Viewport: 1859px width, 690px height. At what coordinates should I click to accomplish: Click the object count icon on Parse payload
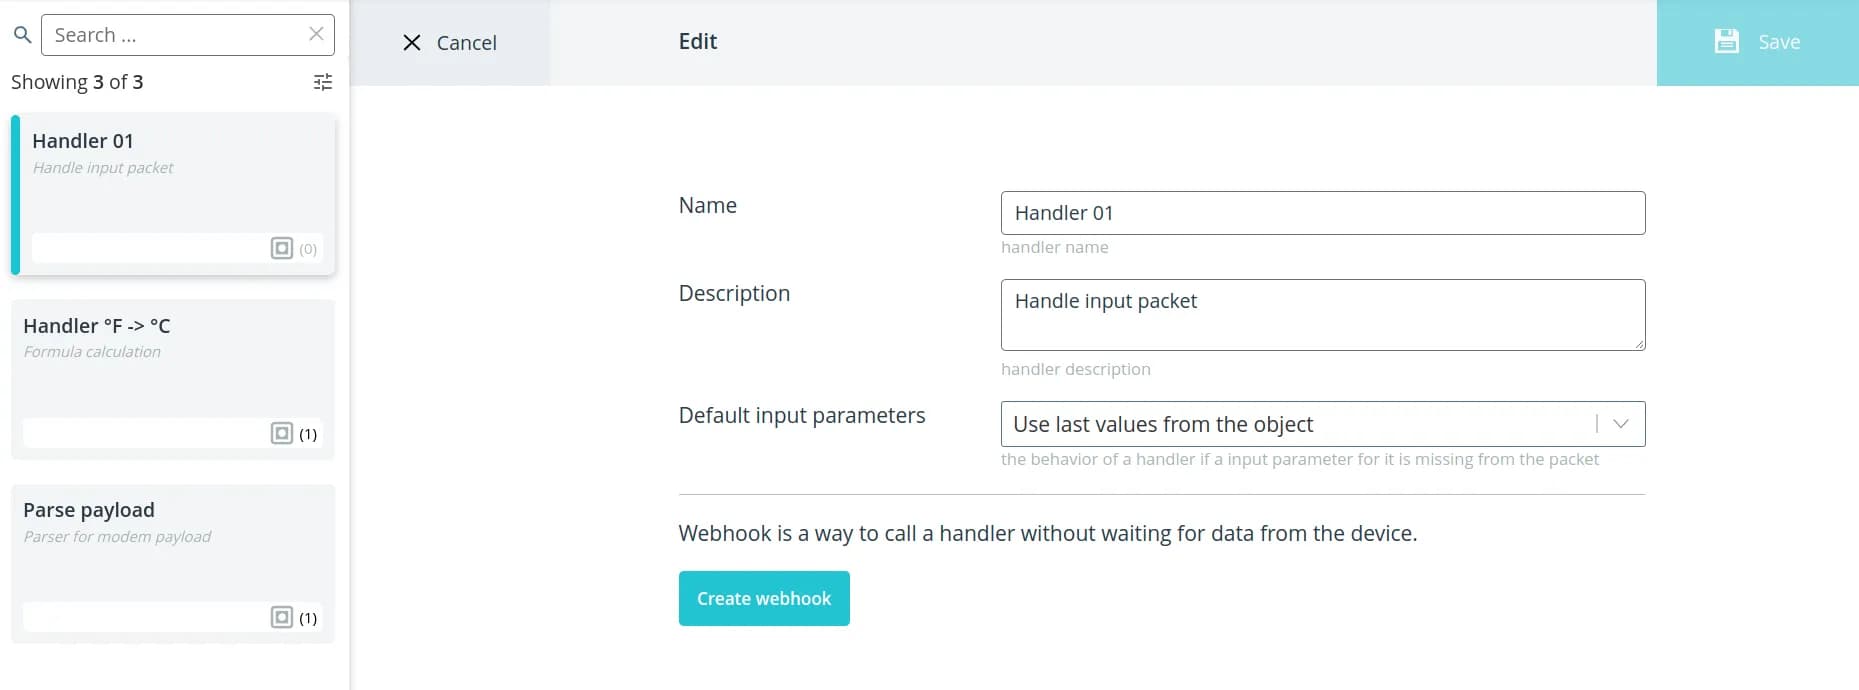point(282,617)
